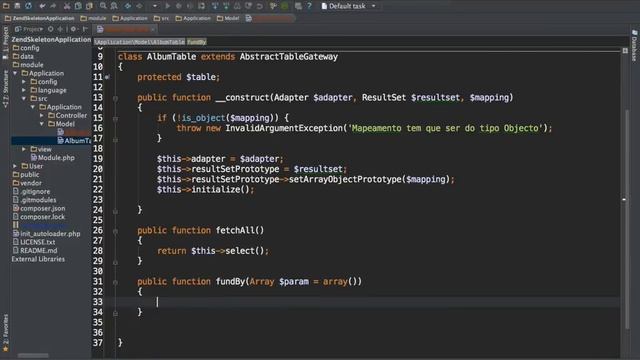Open the Structure side tool window tab
Viewport: 640px width, 360px height.
(5, 88)
